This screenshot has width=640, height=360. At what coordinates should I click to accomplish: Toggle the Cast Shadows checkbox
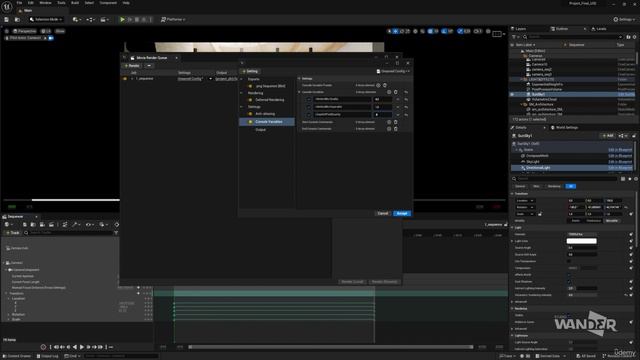tap(569, 282)
